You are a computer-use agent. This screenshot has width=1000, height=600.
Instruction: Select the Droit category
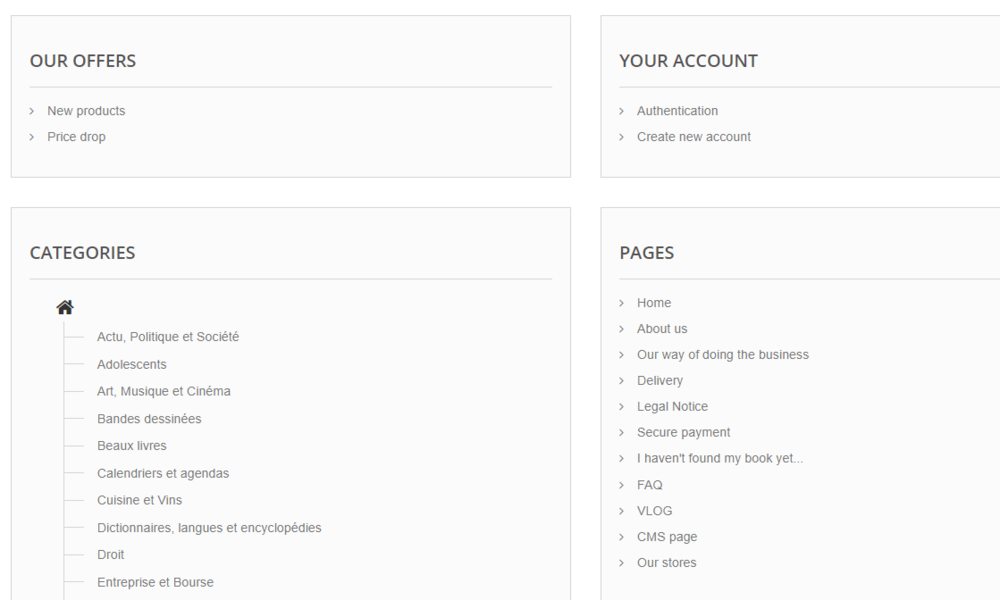coord(110,554)
